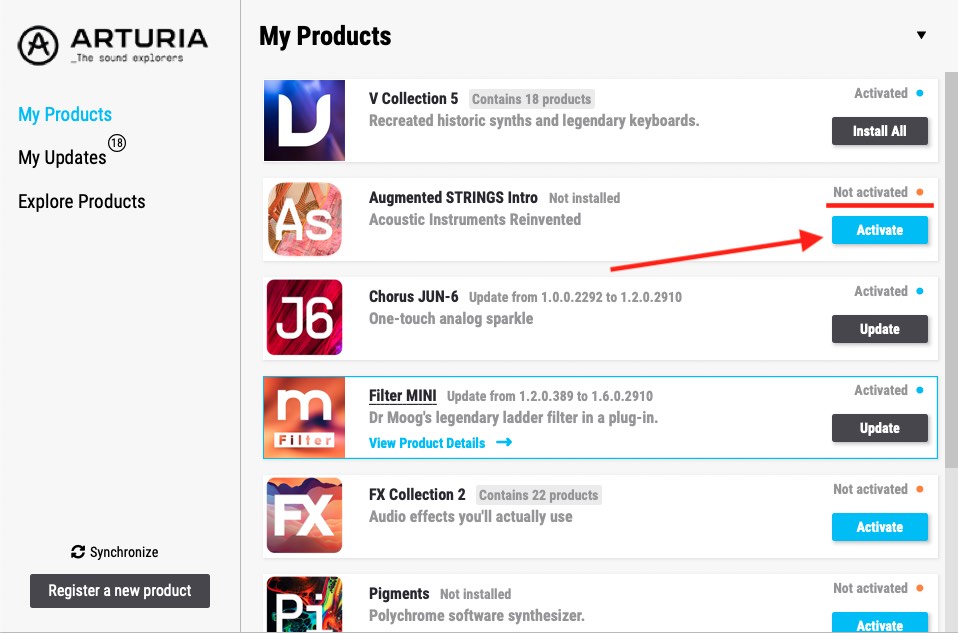
Task: Click 'Audio effects you'll actually use' description
Action: pyautogui.click(x=470, y=517)
